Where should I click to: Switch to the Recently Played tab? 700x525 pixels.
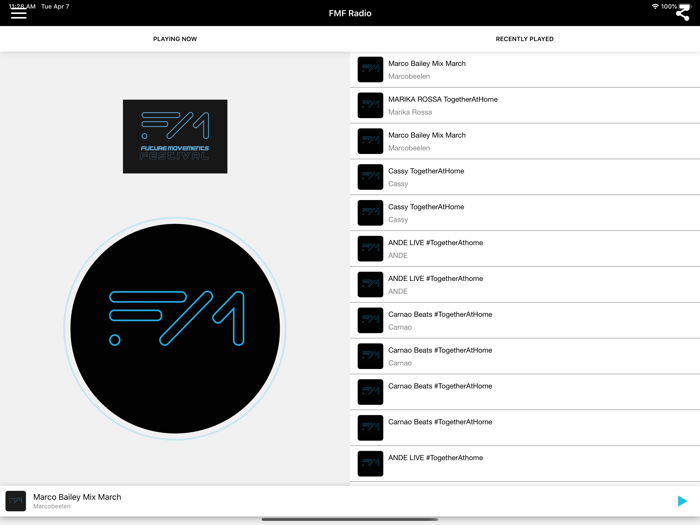(x=525, y=39)
